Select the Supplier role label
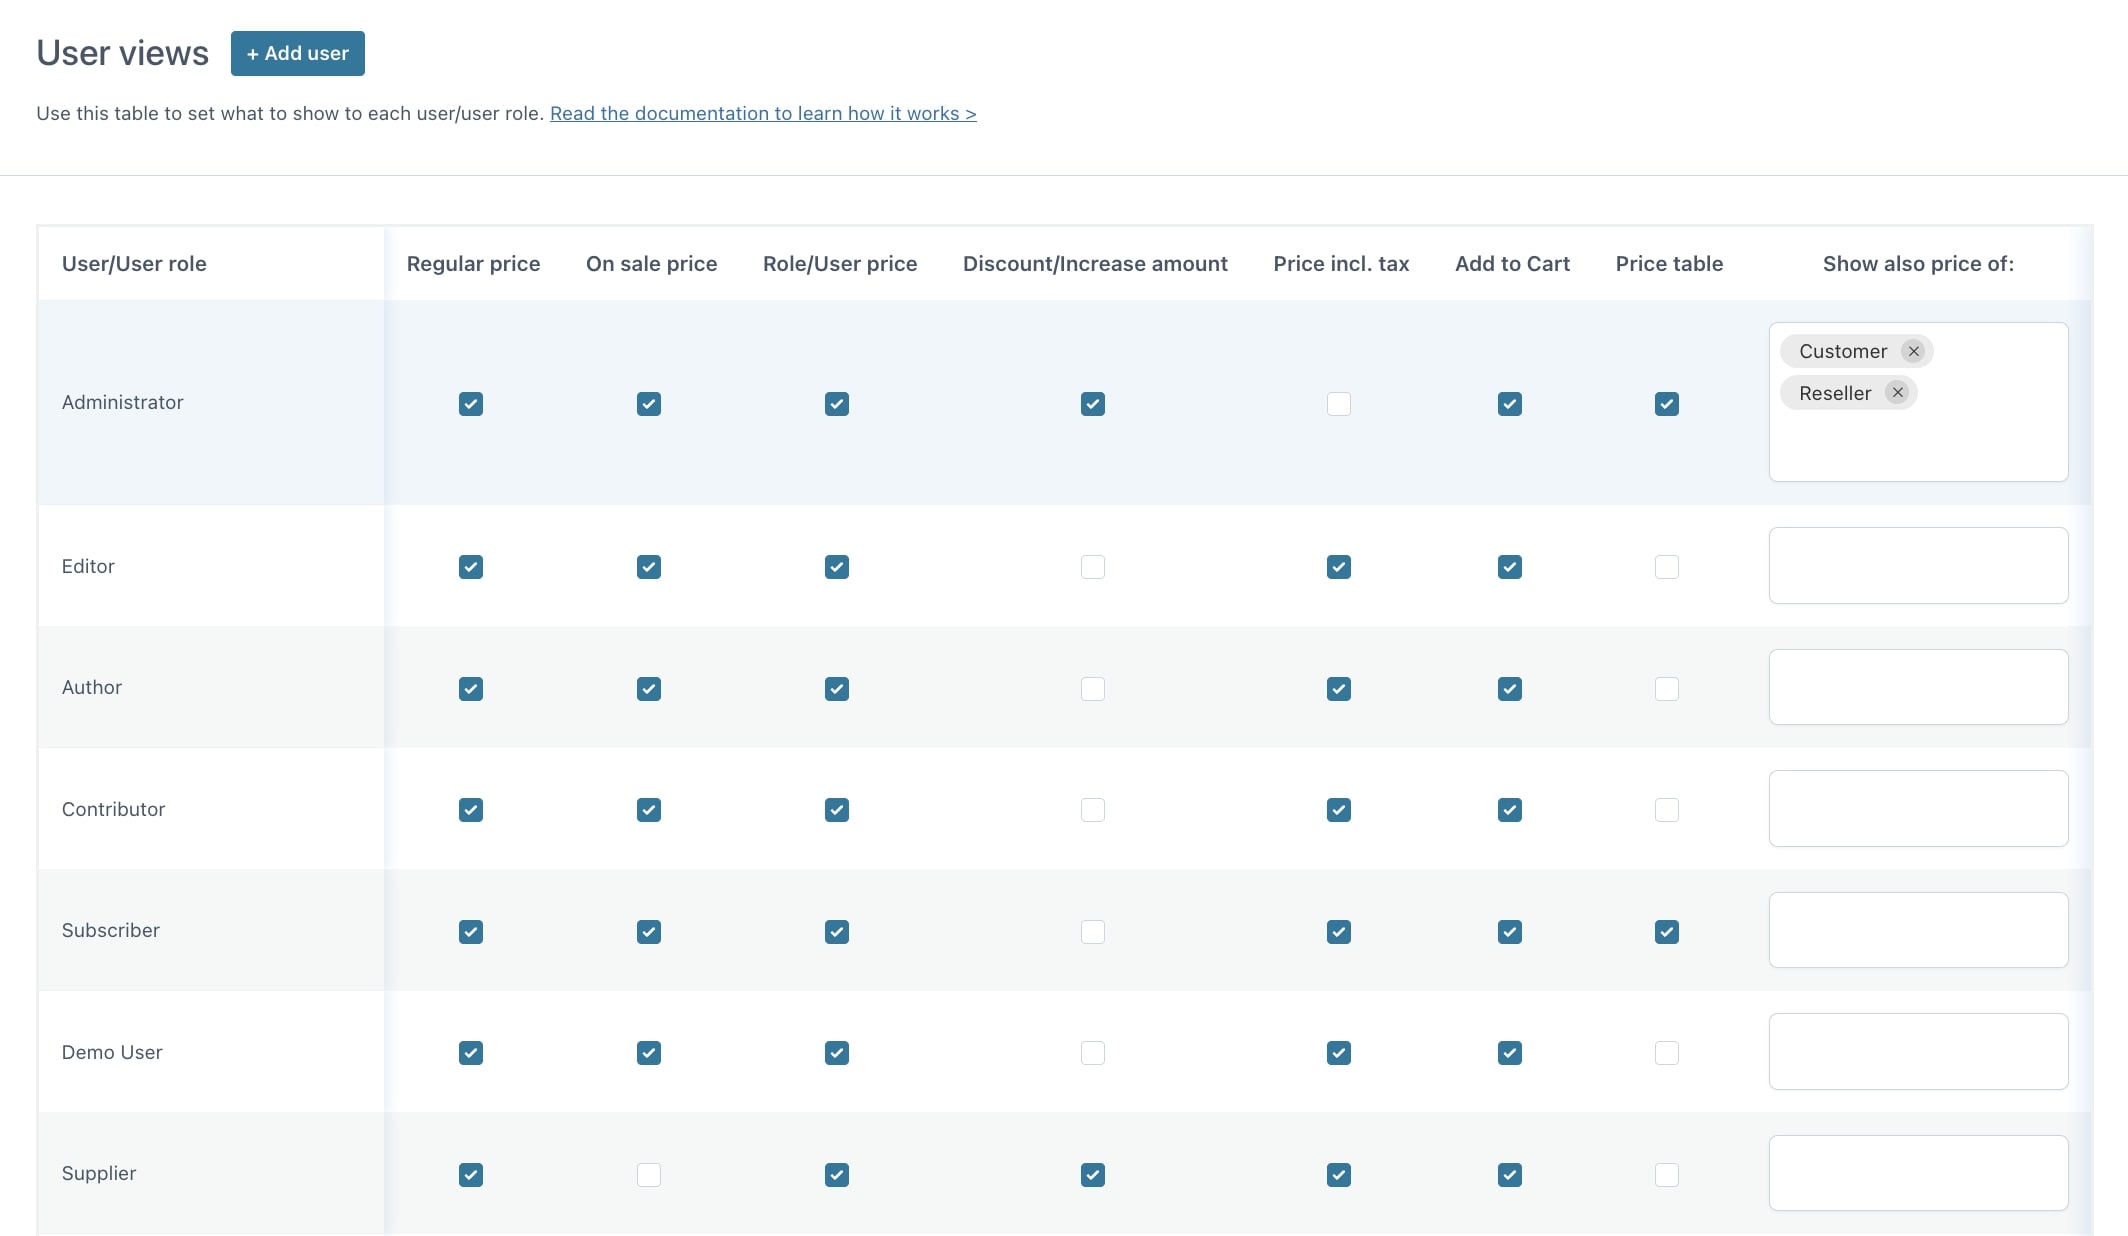 (x=98, y=1173)
